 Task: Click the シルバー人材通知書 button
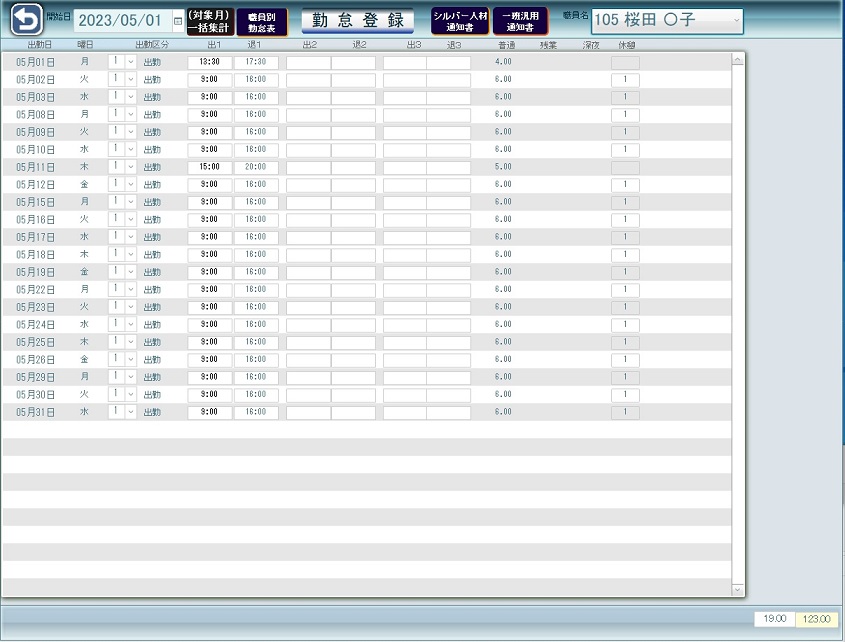(460, 22)
